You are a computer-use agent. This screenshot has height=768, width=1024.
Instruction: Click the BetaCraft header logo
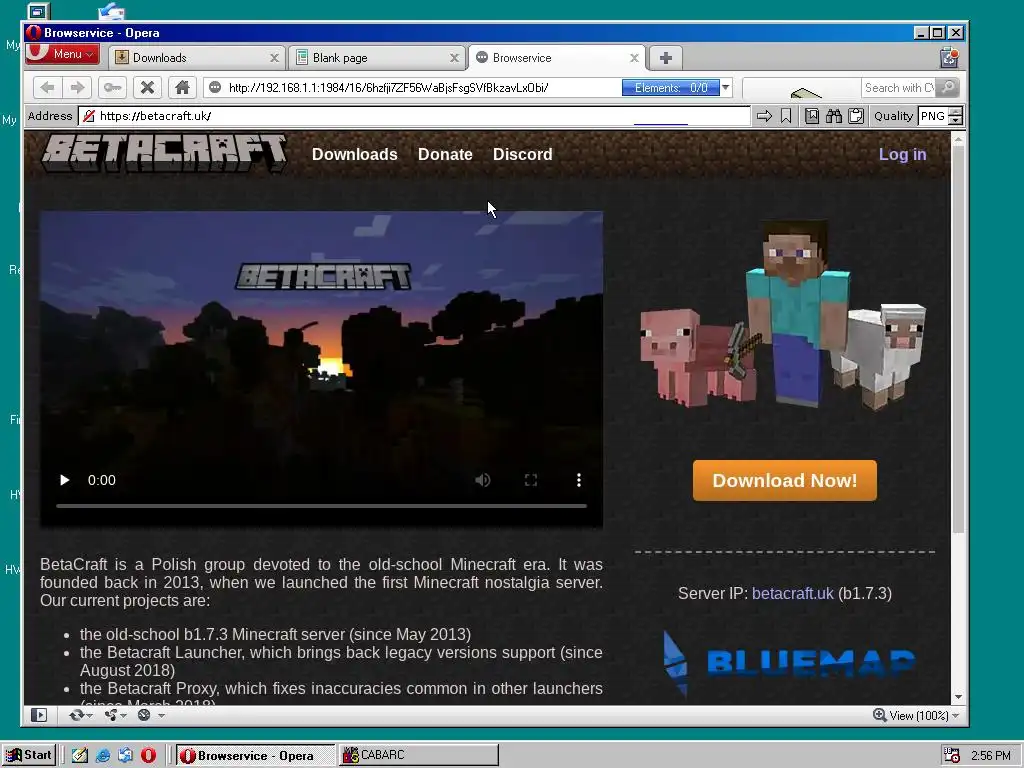164,153
